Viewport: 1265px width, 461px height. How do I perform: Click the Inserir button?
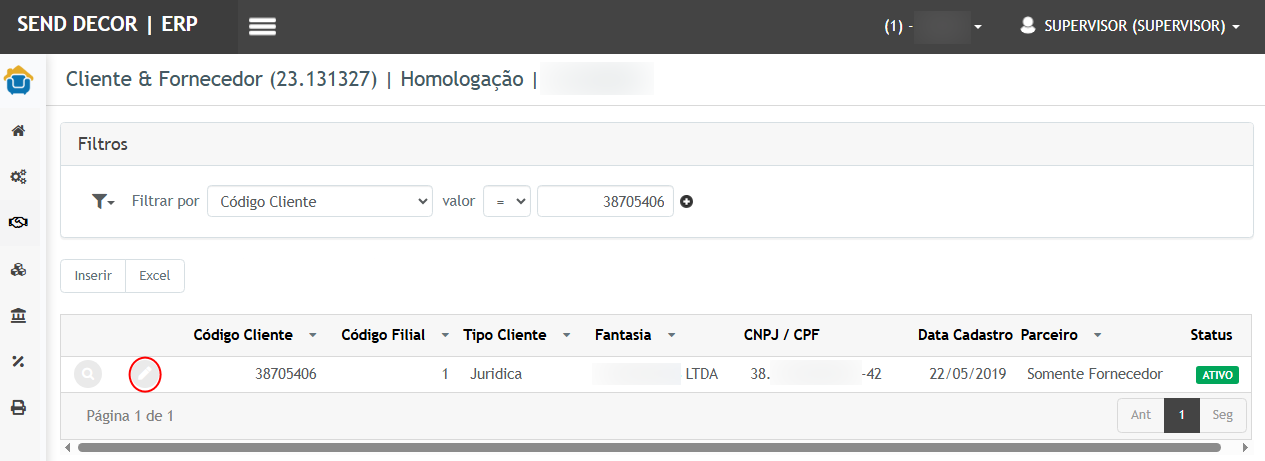point(93,276)
